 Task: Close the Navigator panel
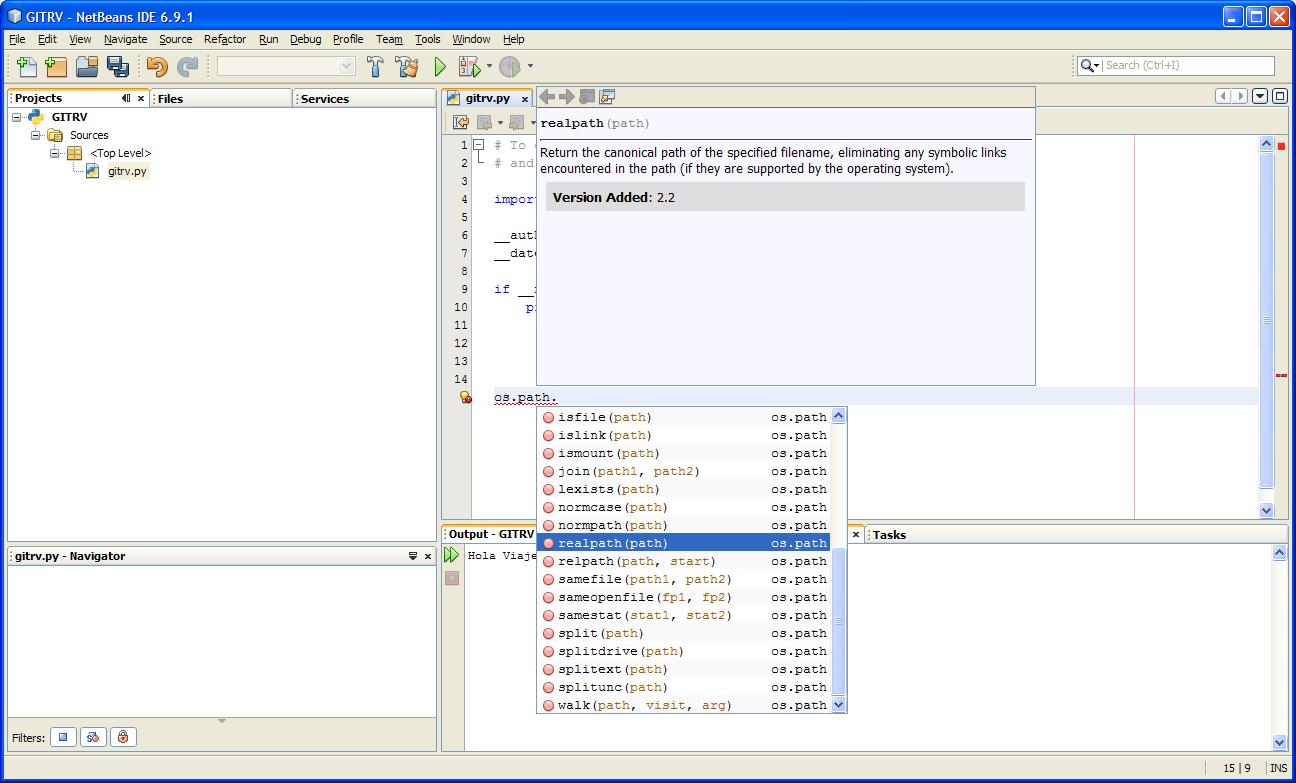pyautogui.click(x=428, y=556)
